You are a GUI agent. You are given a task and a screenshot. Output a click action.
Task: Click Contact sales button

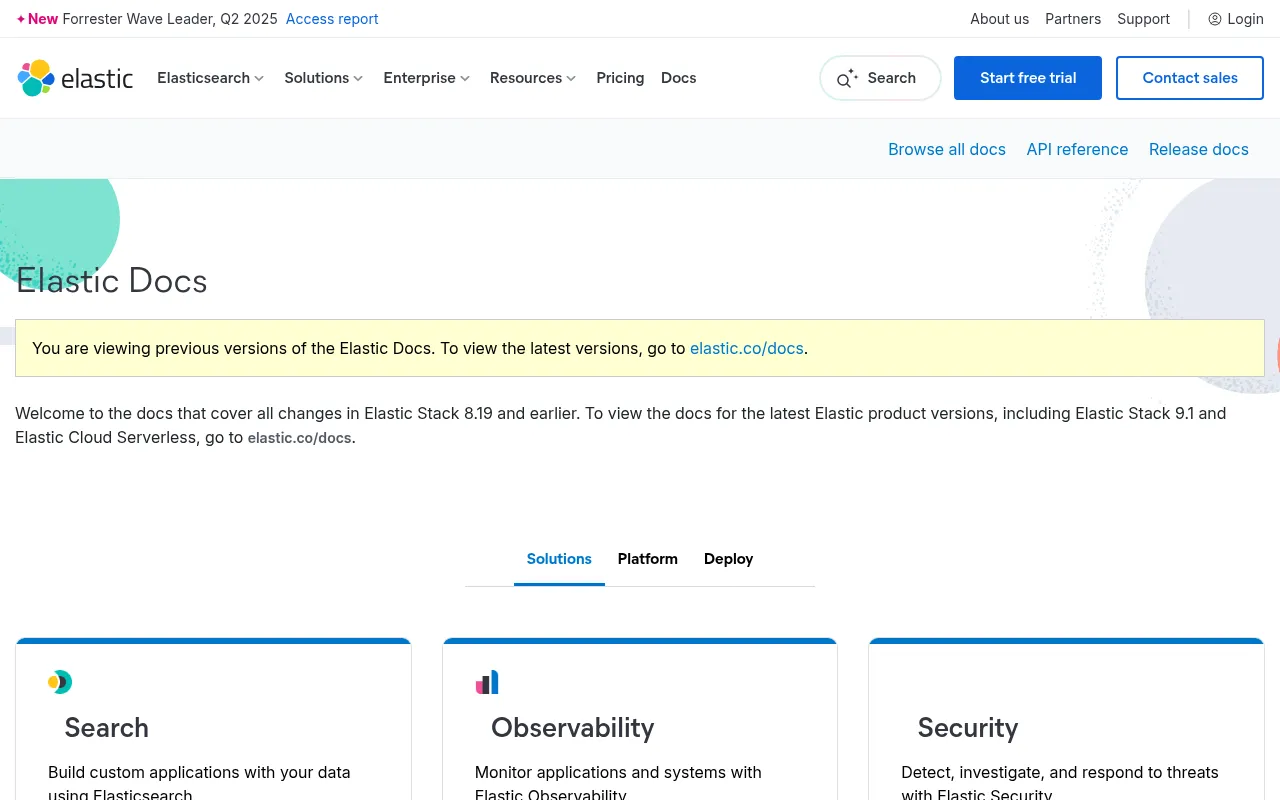point(1190,78)
